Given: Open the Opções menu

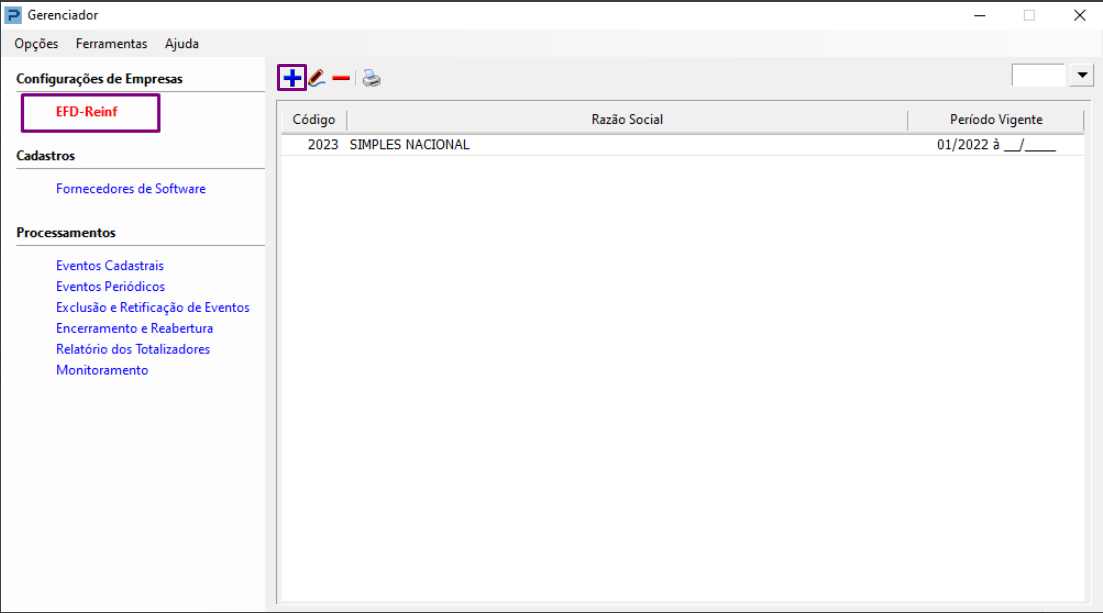Looking at the screenshot, I should [37, 44].
